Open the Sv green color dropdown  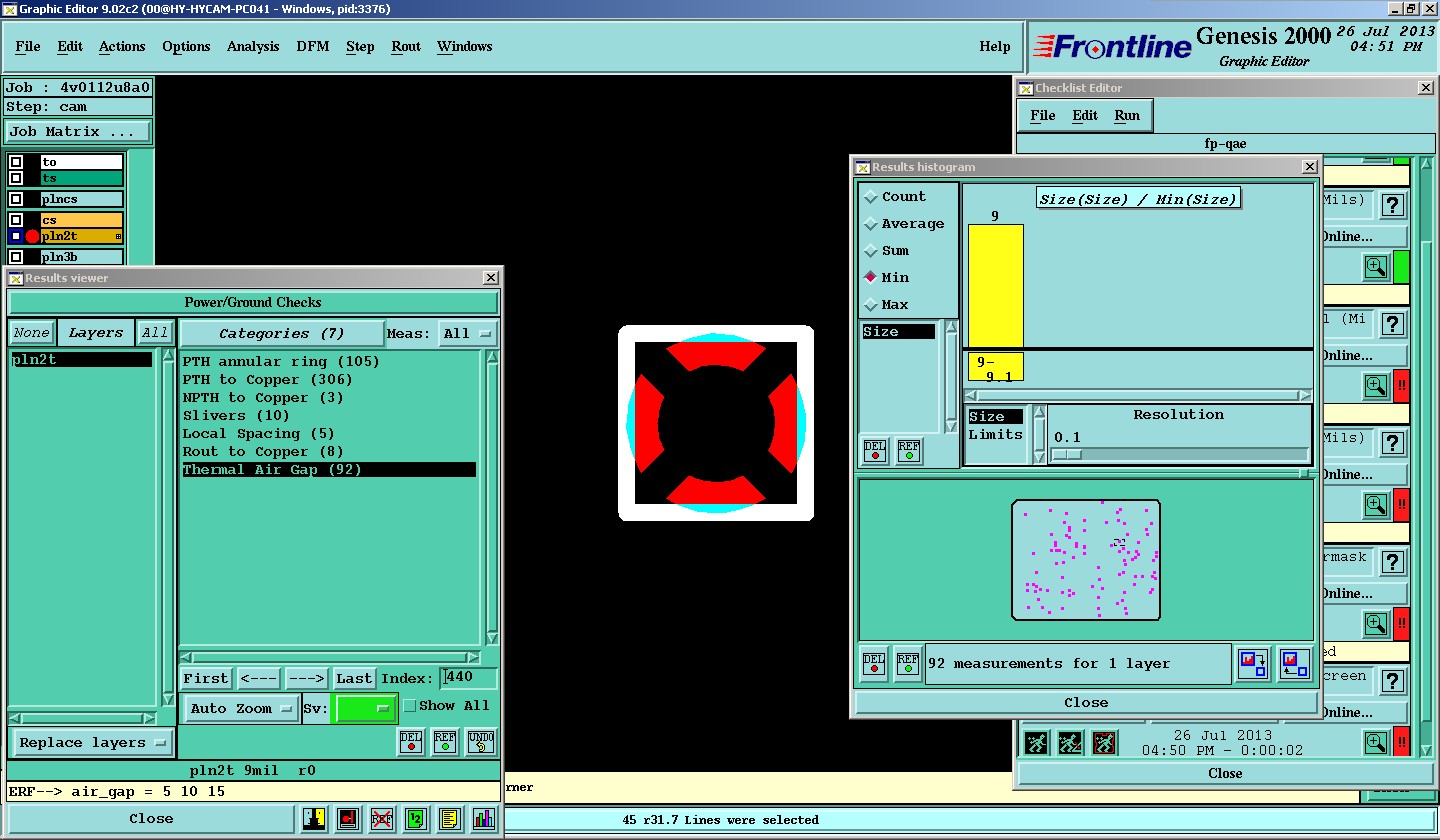pos(366,708)
